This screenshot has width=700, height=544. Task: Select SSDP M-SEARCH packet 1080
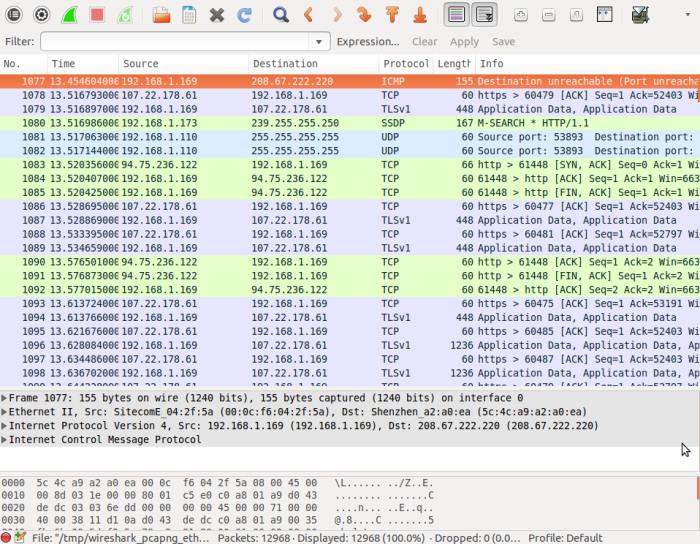(350, 123)
